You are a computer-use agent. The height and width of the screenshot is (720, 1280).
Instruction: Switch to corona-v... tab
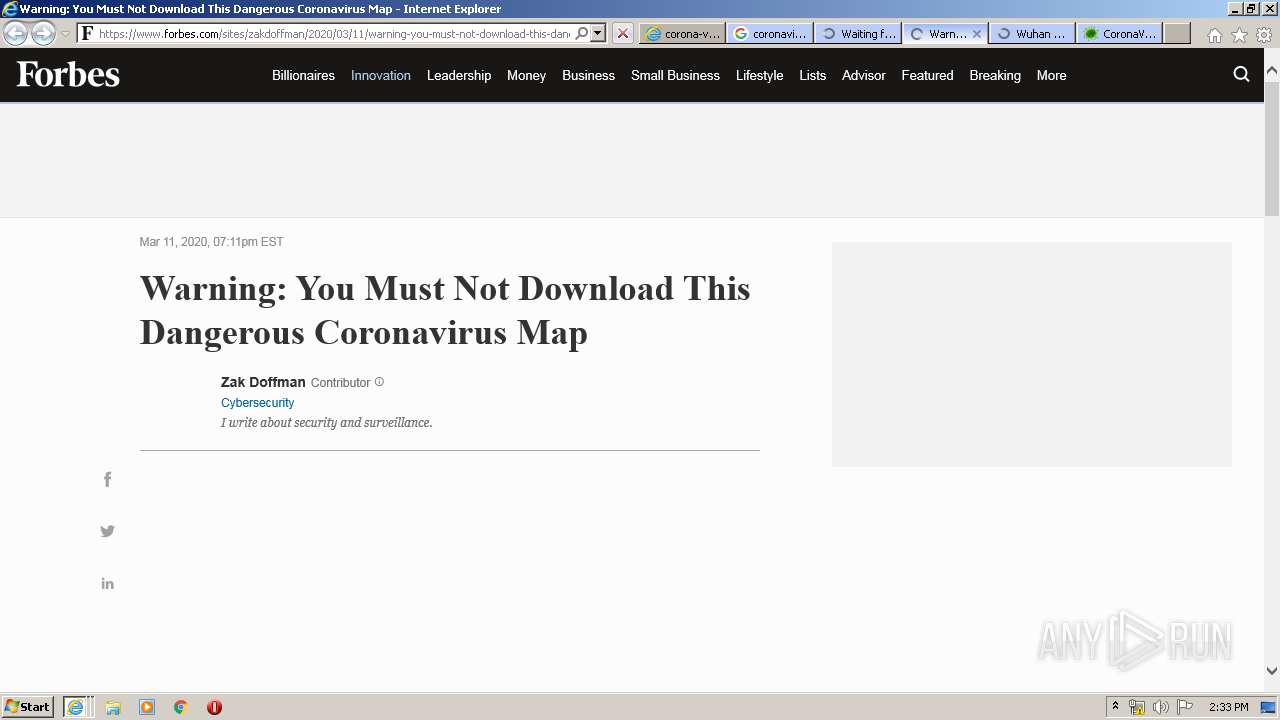(x=683, y=33)
